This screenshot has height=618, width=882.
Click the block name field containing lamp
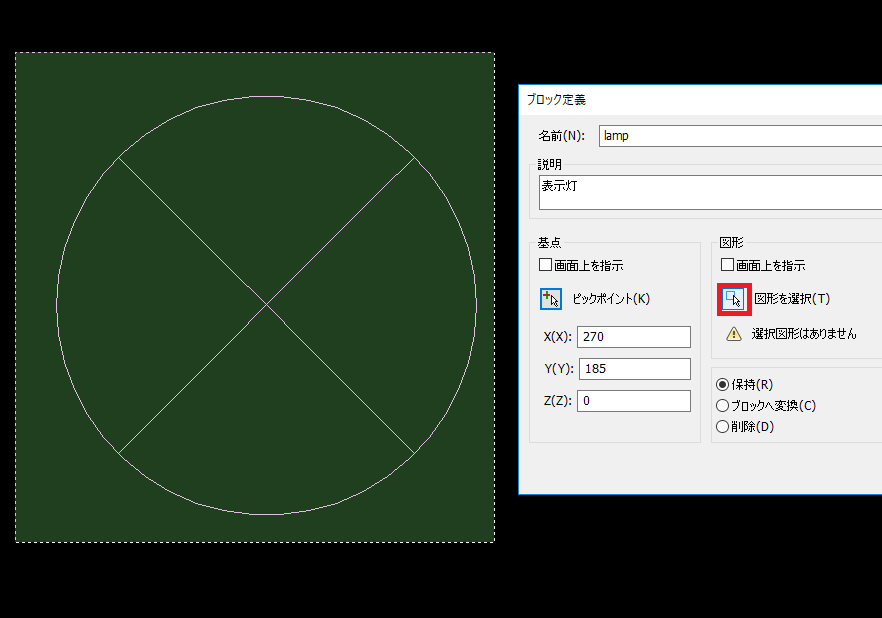[x=740, y=135]
